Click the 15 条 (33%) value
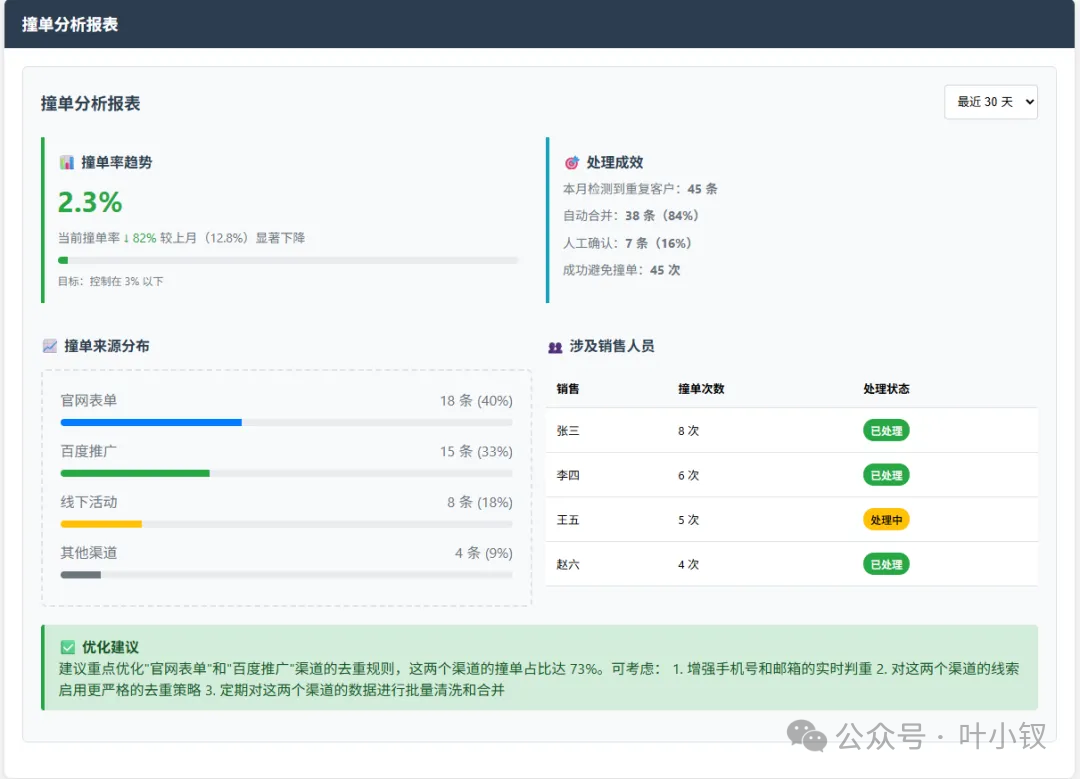The width and height of the screenshot is (1080, 779). coord(476,452)
